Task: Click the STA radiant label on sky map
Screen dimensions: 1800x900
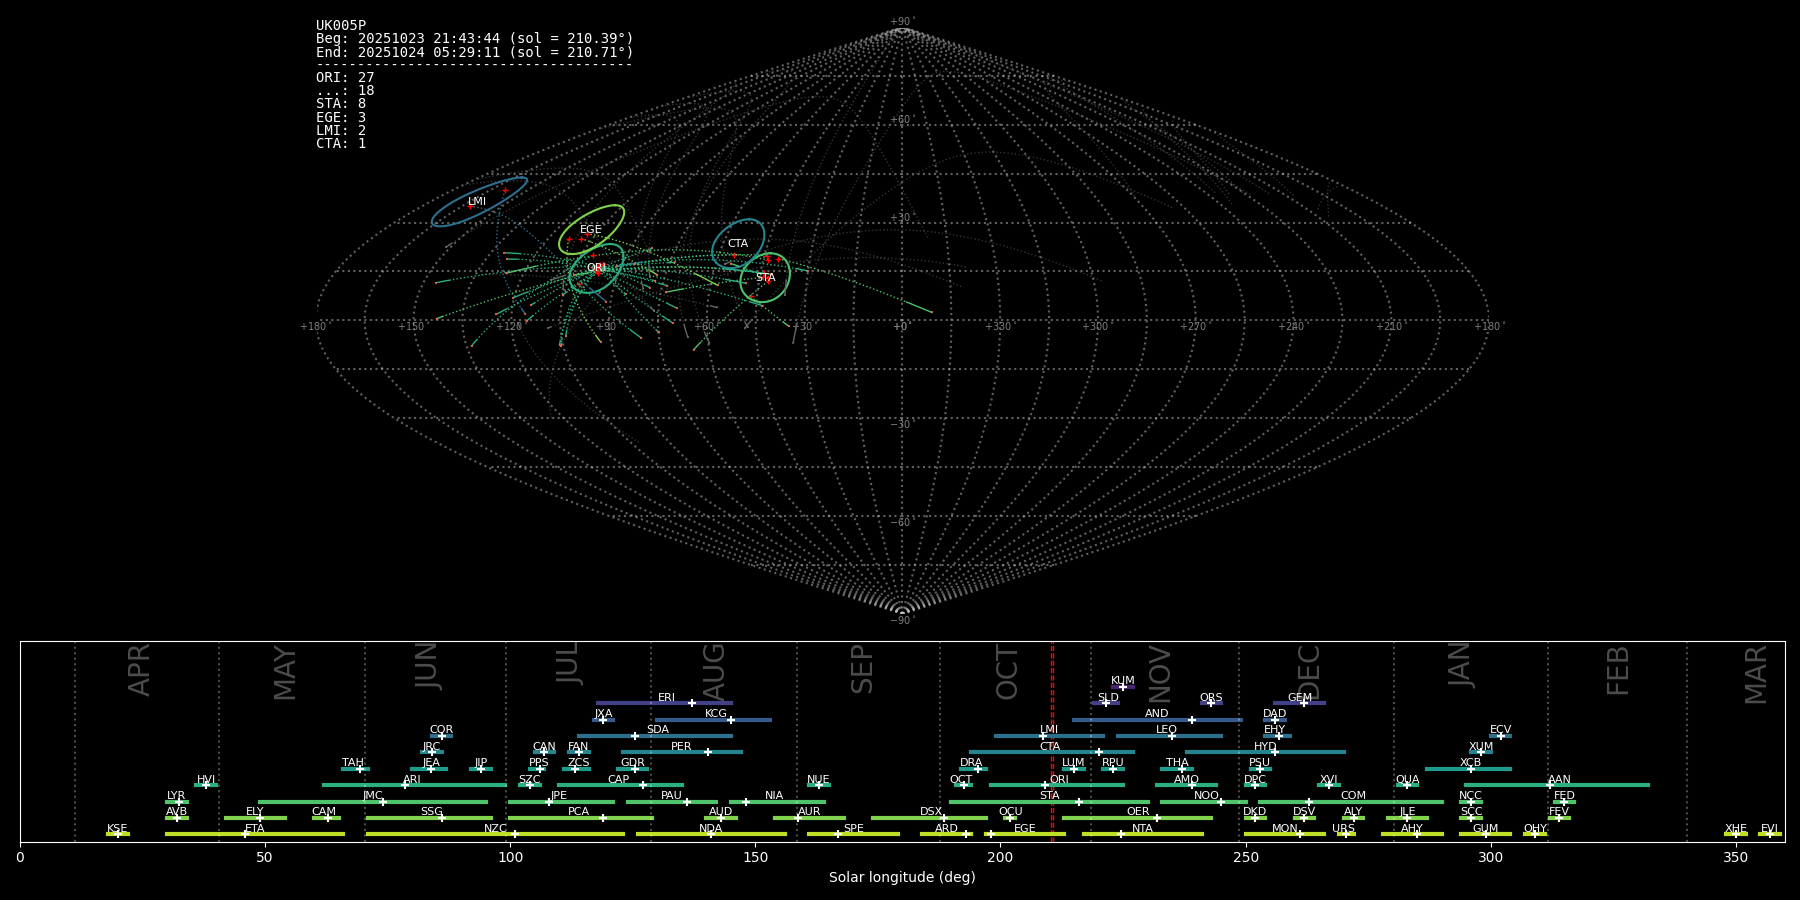Action: click(x=765, y=278)
